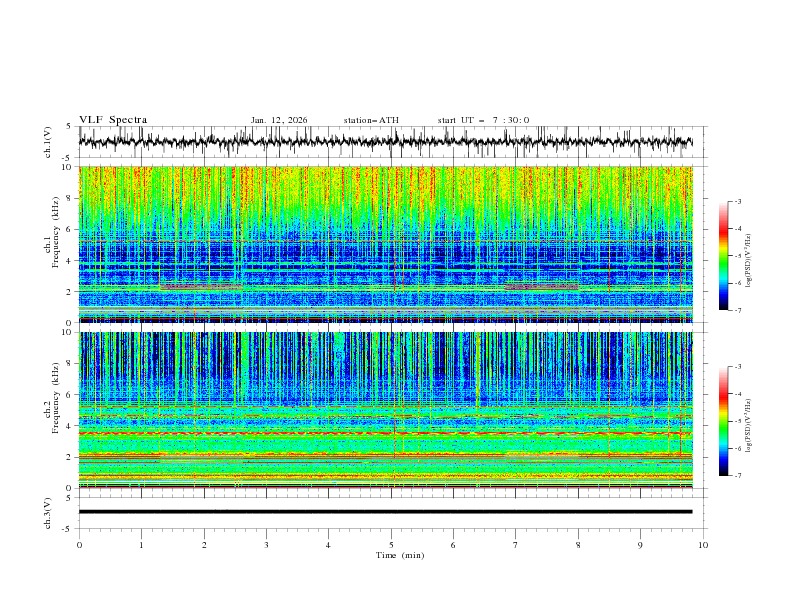Click the time axis tick label "10"
Image resolution: width=792 pixels, height=612 pixels.
[703, 545]
